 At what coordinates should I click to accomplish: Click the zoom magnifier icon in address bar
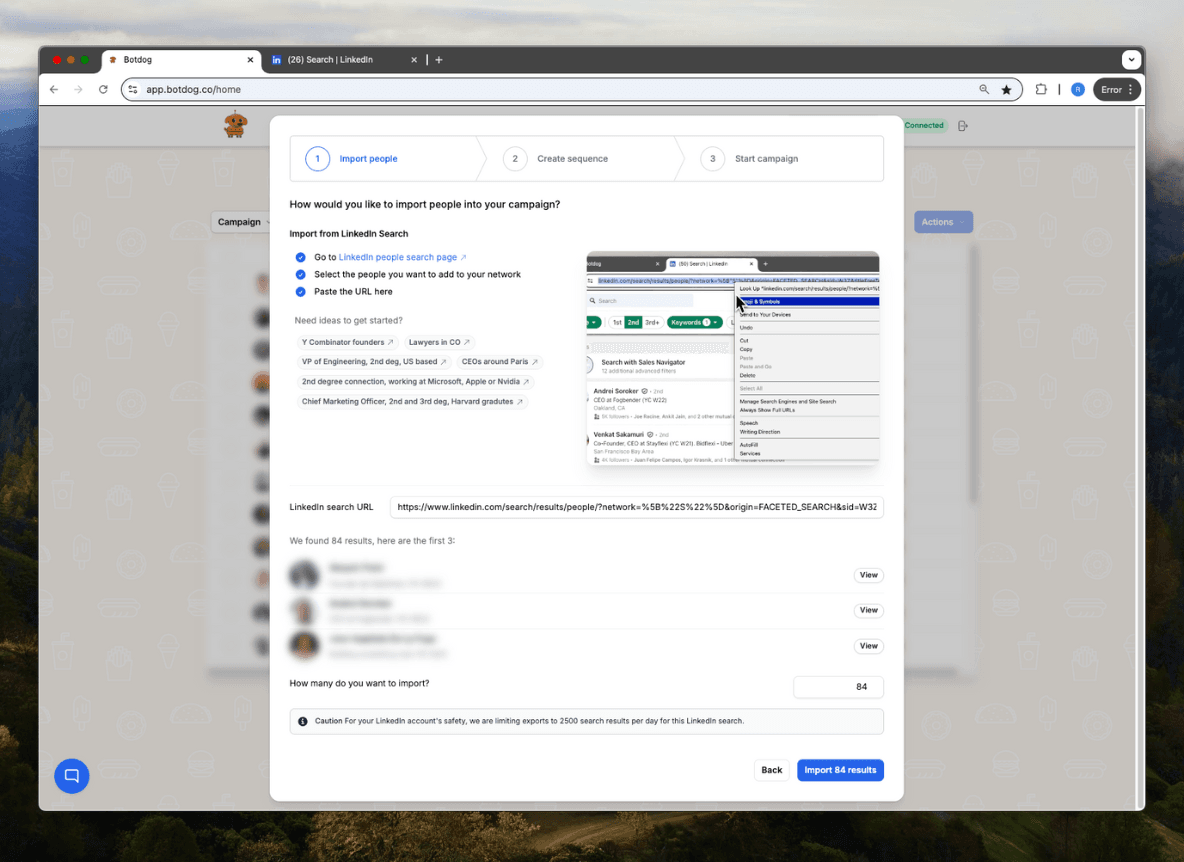(984, 90)
